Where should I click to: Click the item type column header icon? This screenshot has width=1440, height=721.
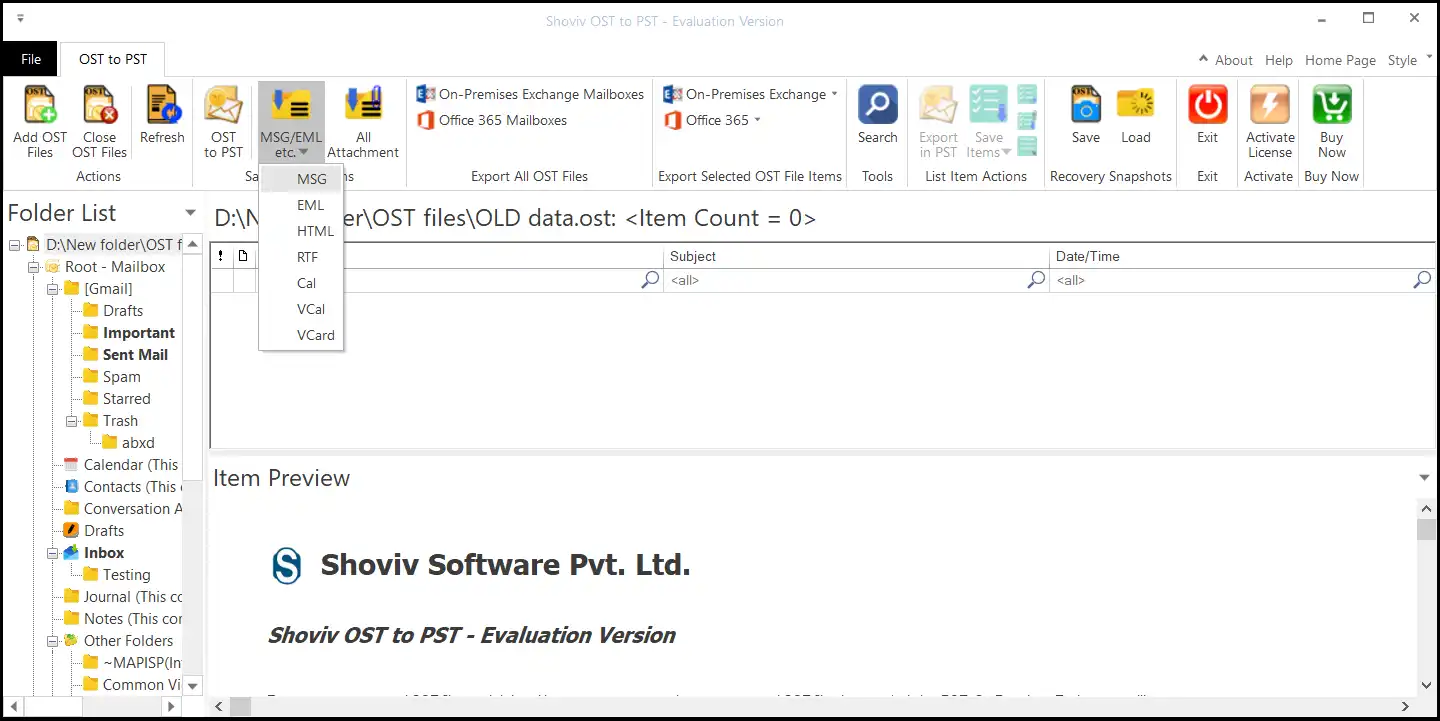click(x=243, y=256)
